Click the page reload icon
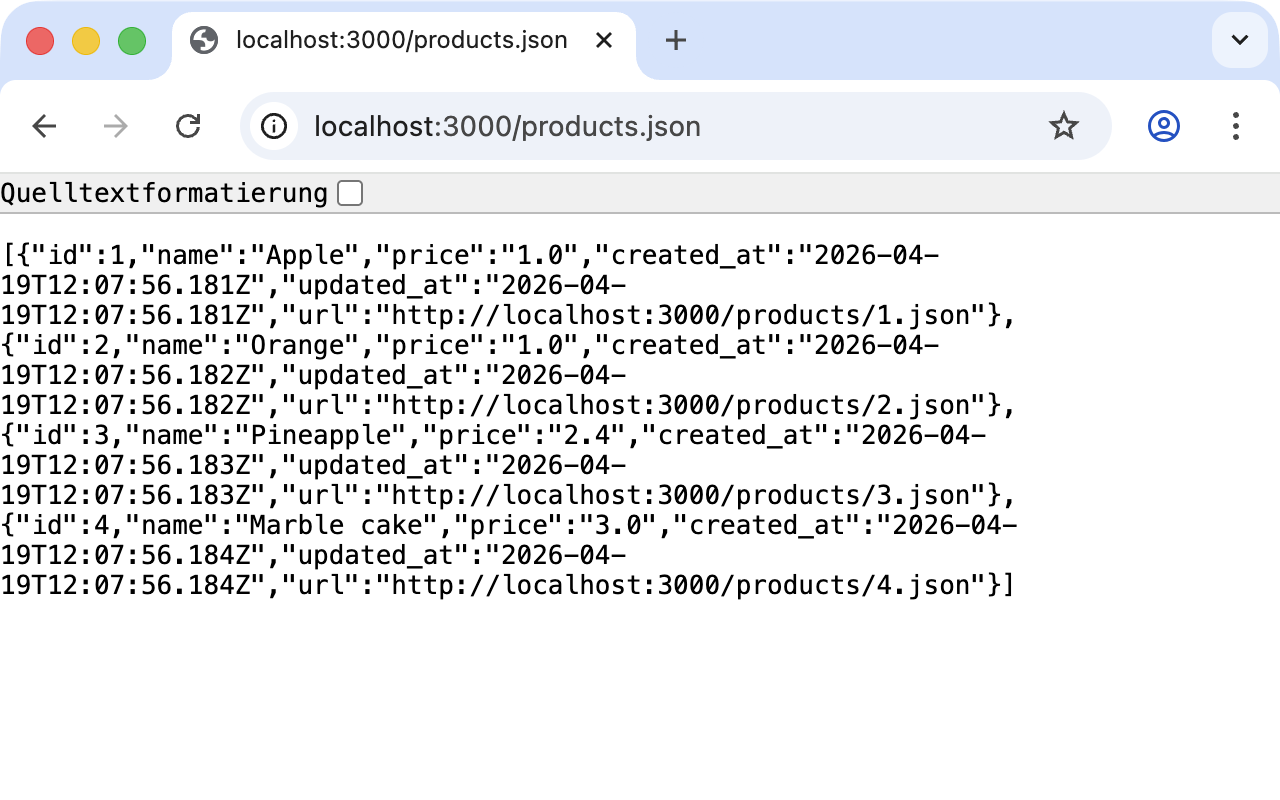Screen dimensions: 1280x800 [x=187, y=126]
